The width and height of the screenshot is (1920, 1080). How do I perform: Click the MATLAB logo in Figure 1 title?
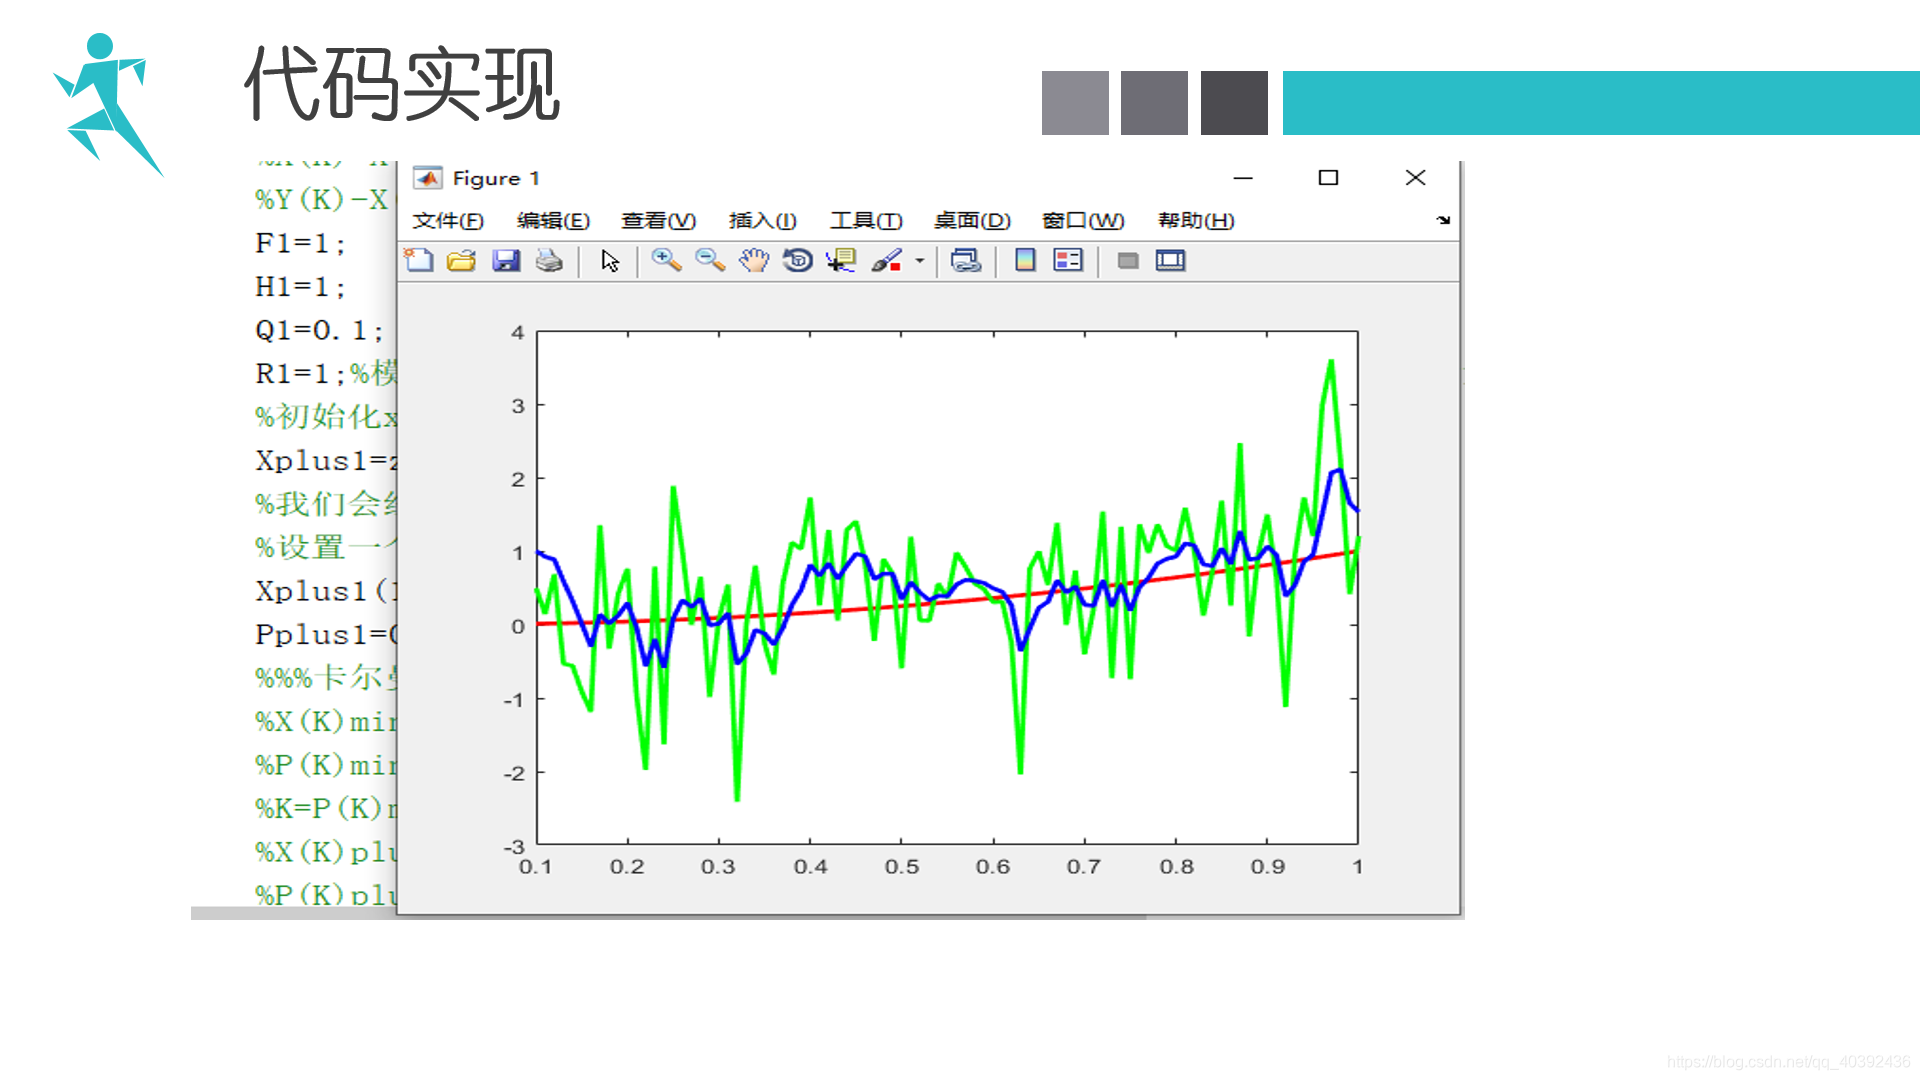point(428,178)
